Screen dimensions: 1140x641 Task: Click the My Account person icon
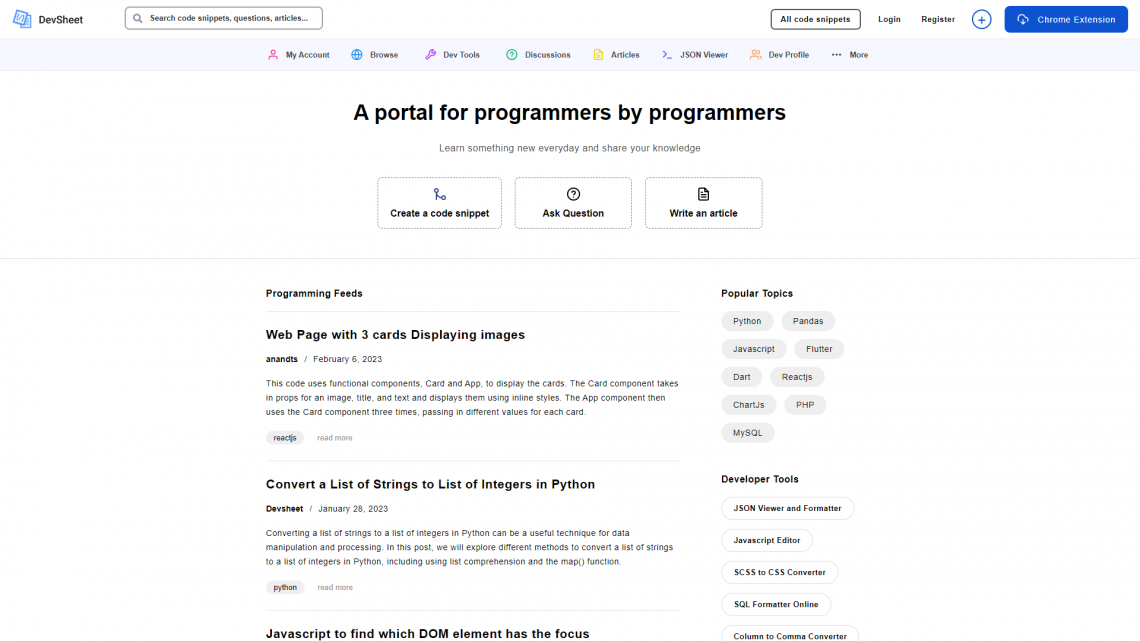pyautogui.click(x=273, y=55)
